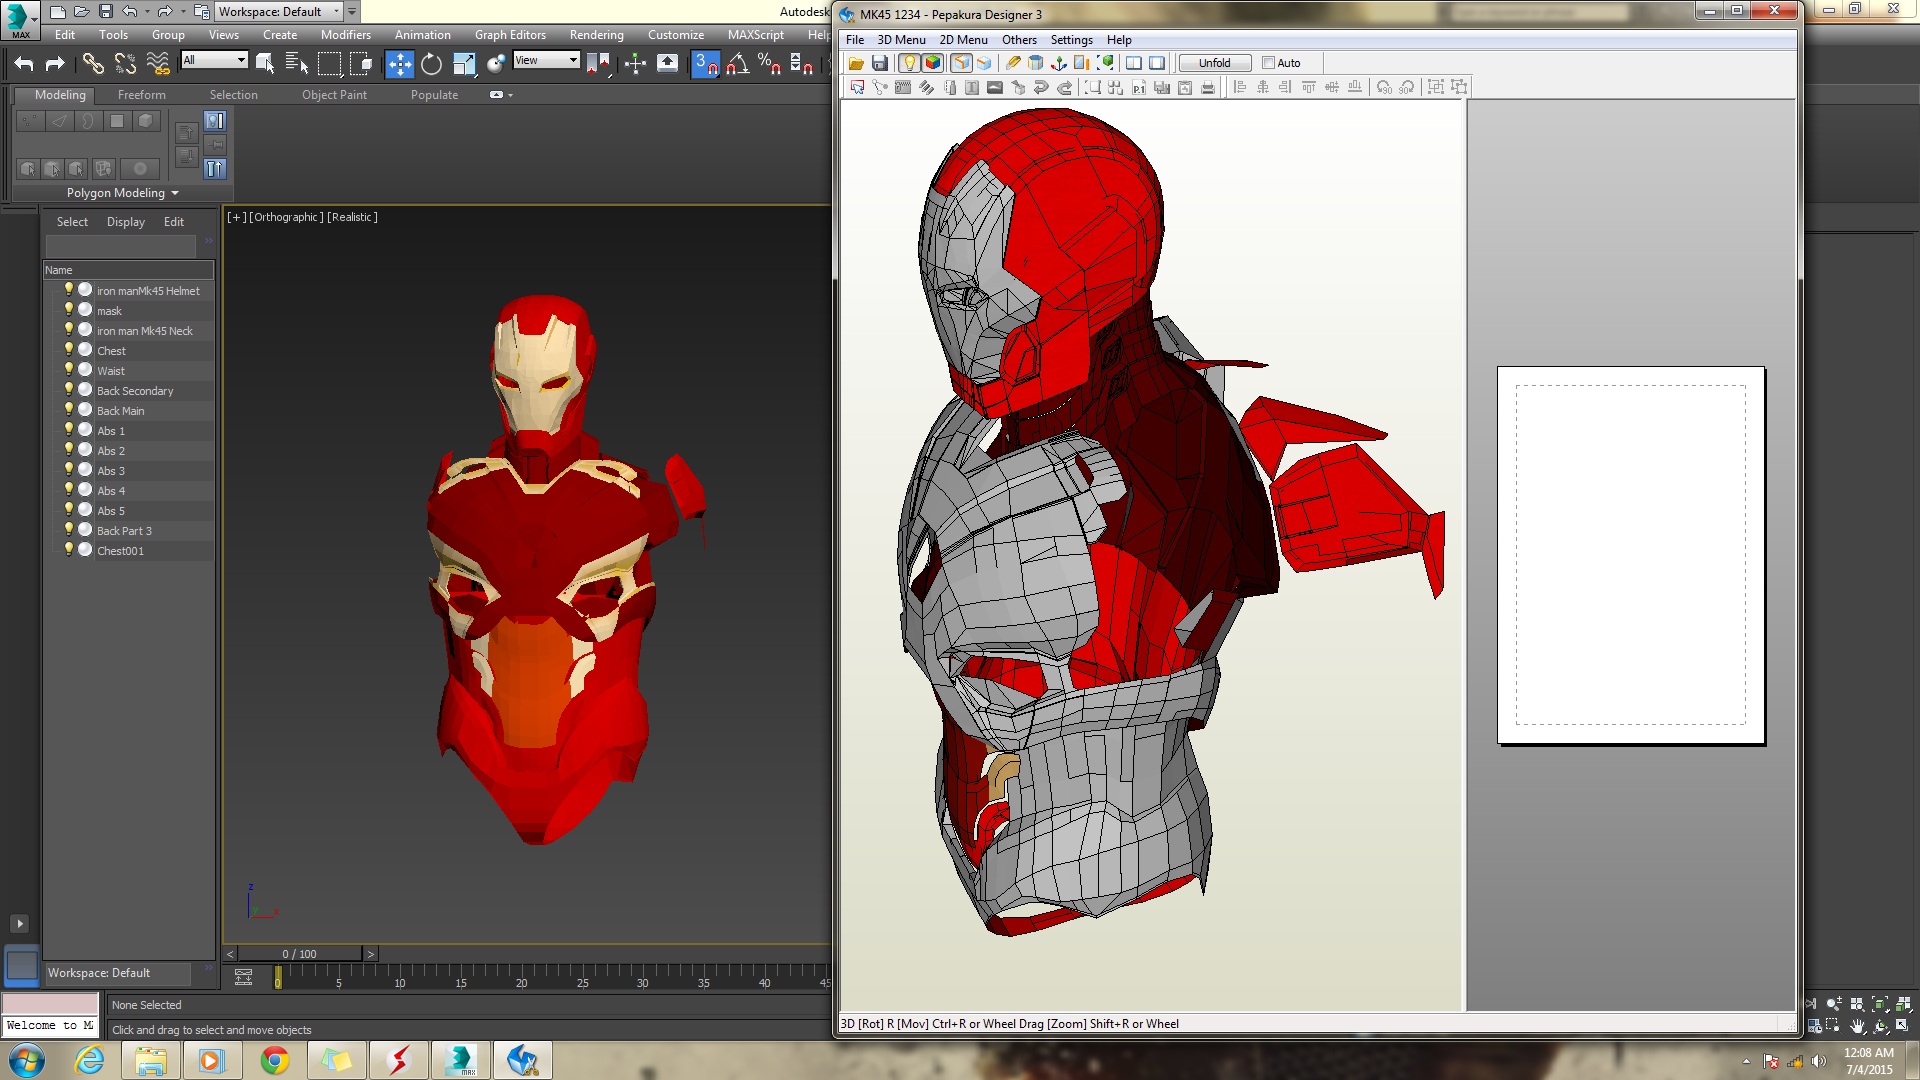The height and width of the screenshot is (1080, 1920).
Task: Click the Select and Place tool
Action: (x=495, y=64)
